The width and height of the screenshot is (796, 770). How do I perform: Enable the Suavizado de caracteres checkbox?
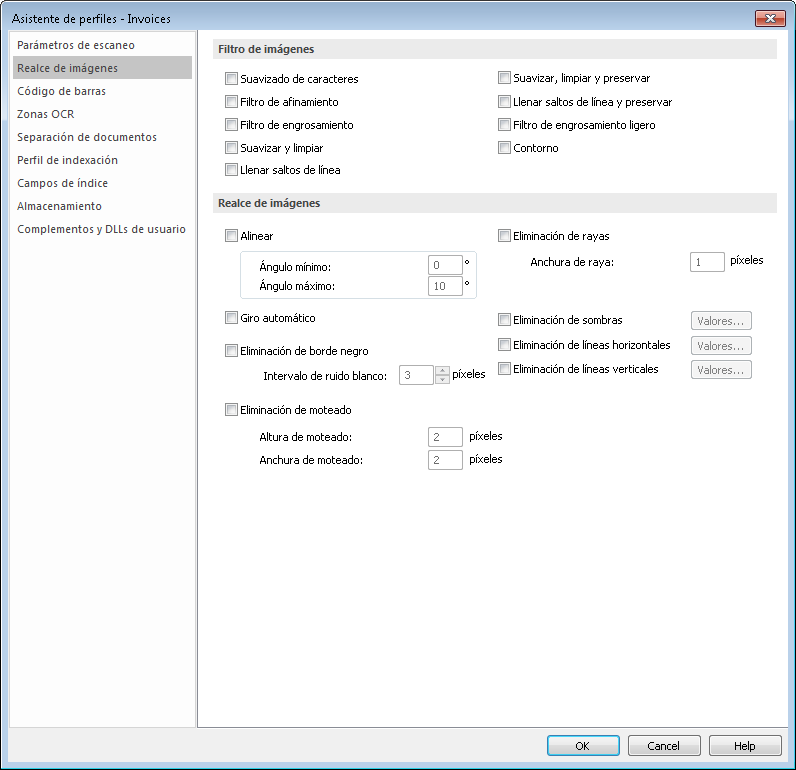pos(232,79)
